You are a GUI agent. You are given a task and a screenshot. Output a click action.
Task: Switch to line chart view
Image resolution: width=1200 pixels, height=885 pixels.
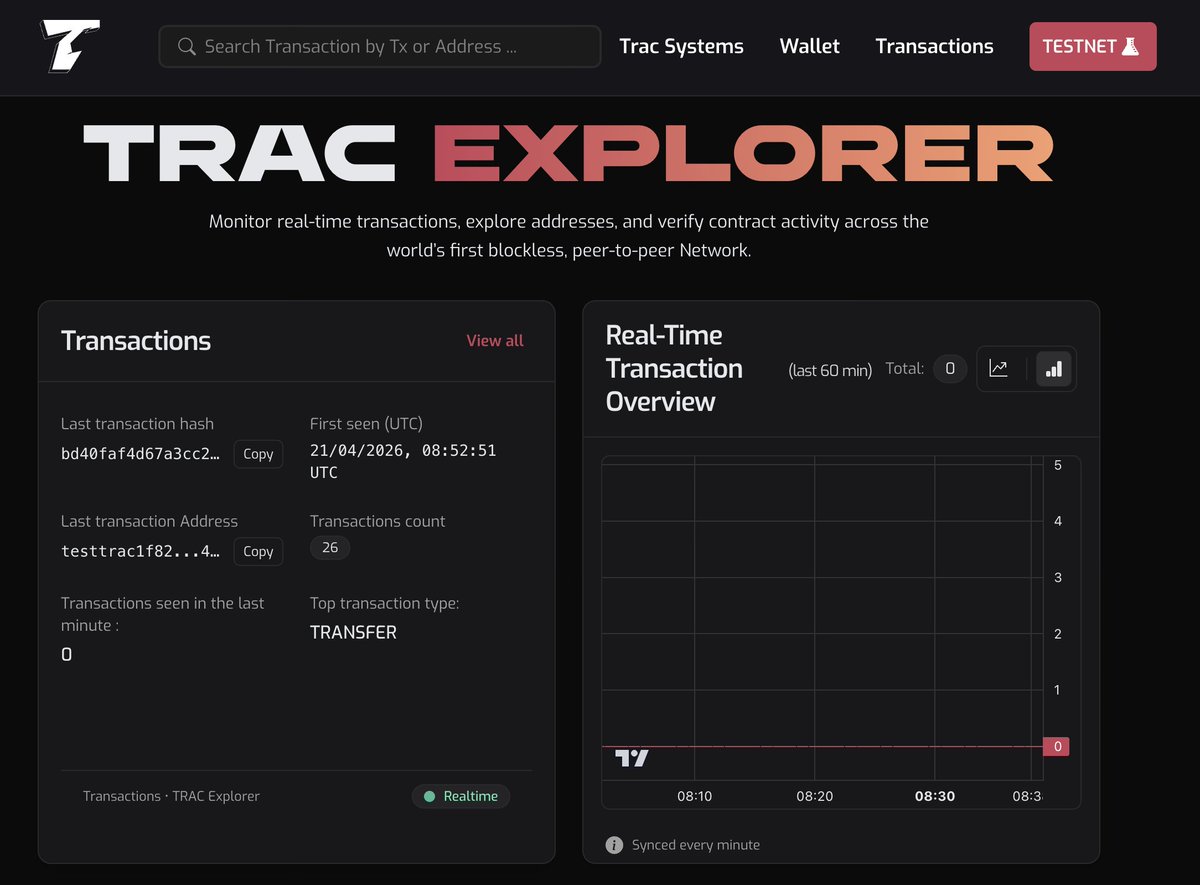(998, 368)
